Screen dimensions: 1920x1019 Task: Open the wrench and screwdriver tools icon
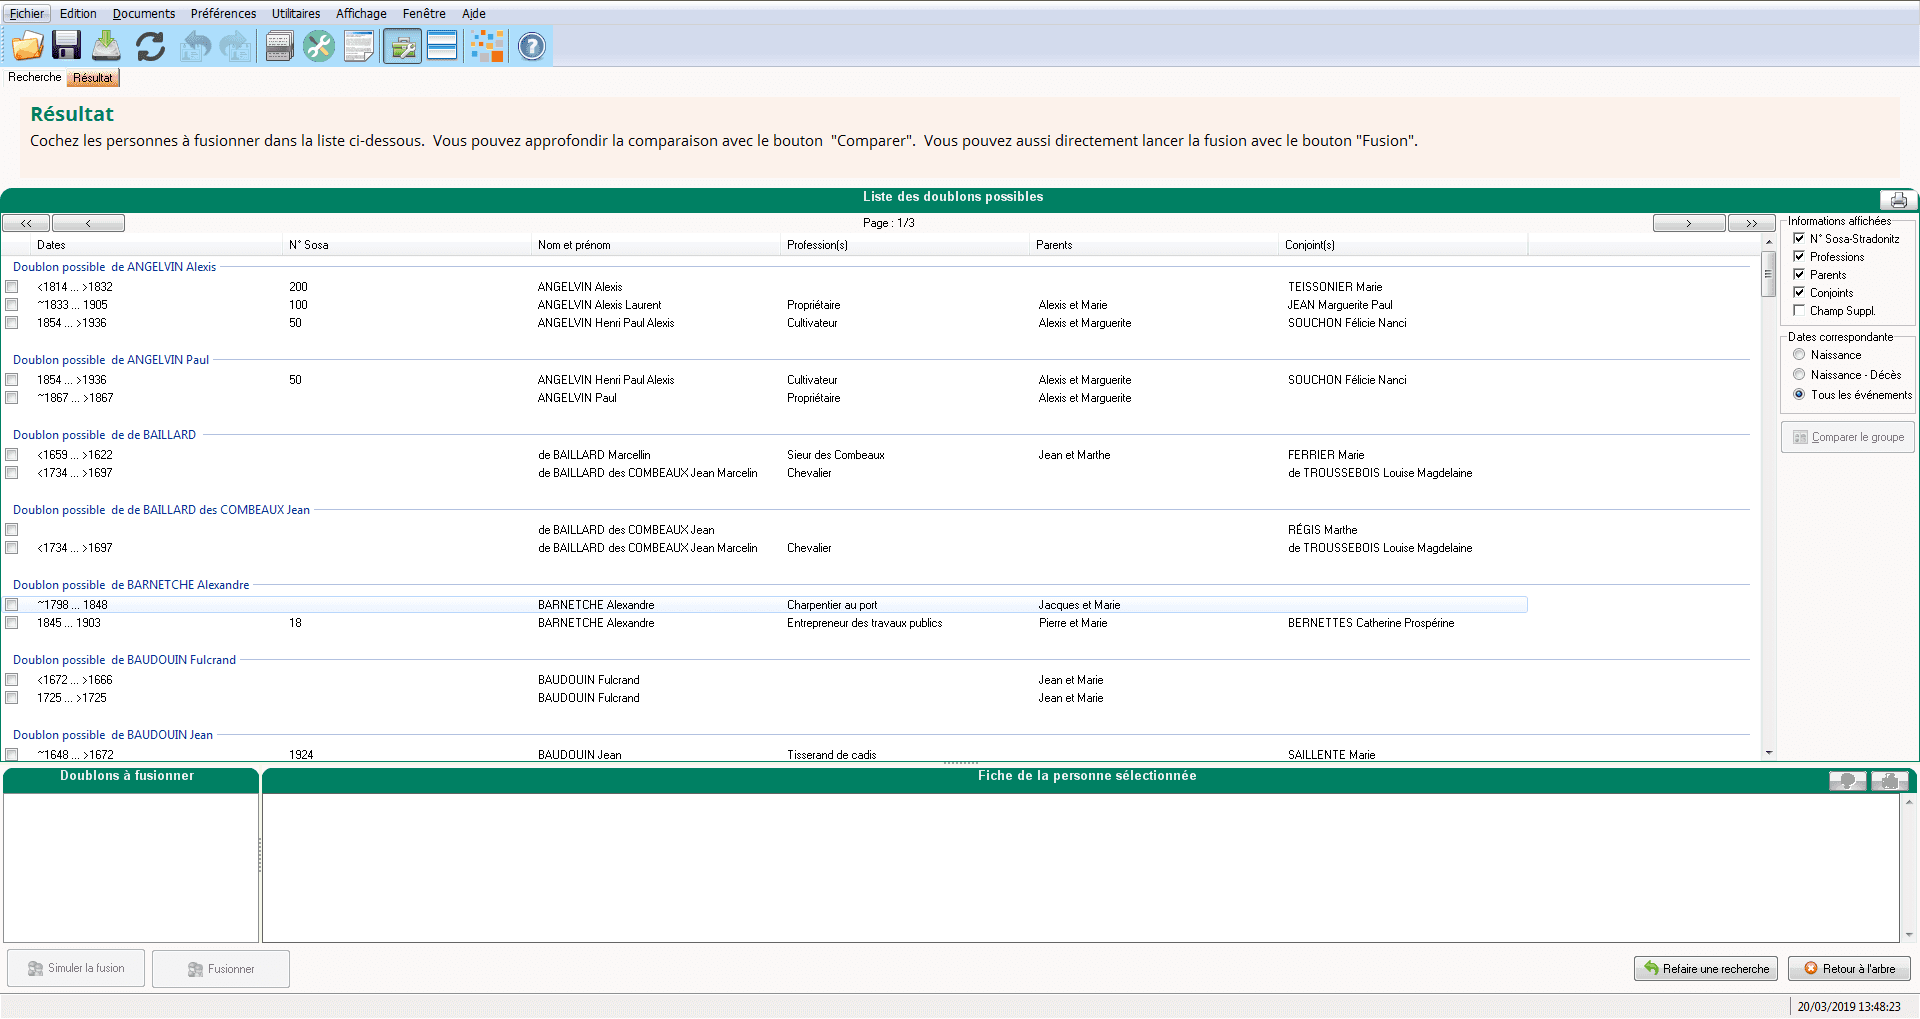pos(319,46)
